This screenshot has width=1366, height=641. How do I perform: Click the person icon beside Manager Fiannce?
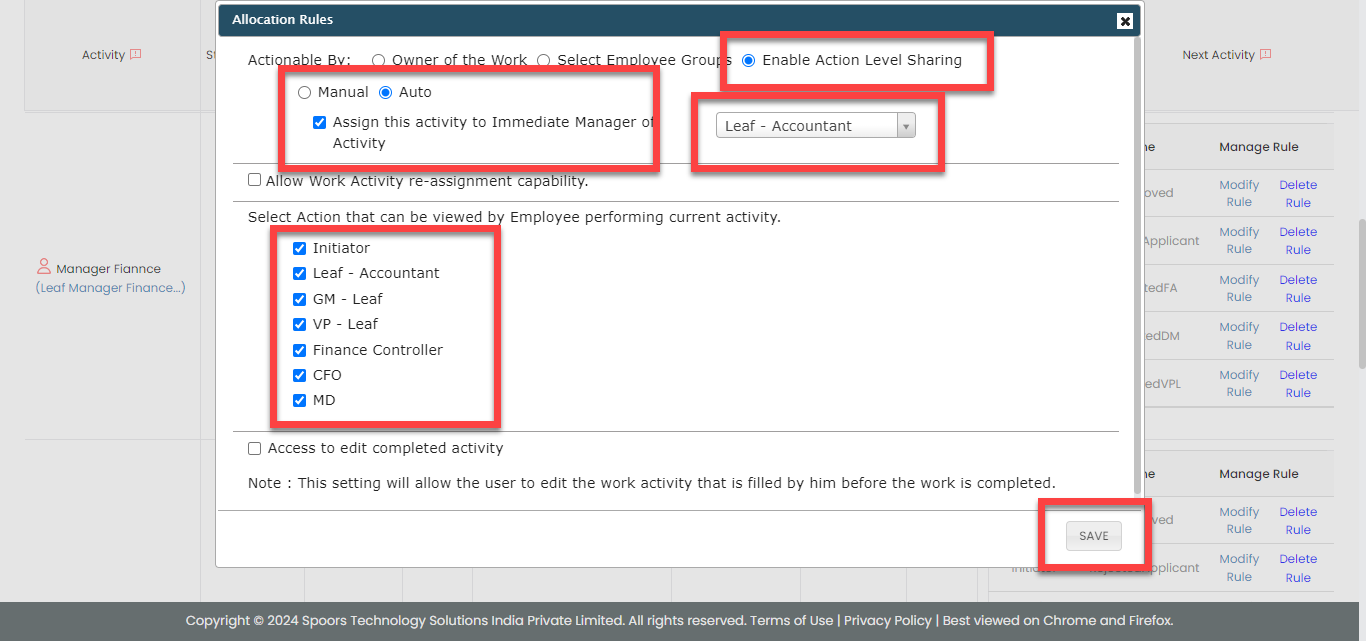click(44, 268)
